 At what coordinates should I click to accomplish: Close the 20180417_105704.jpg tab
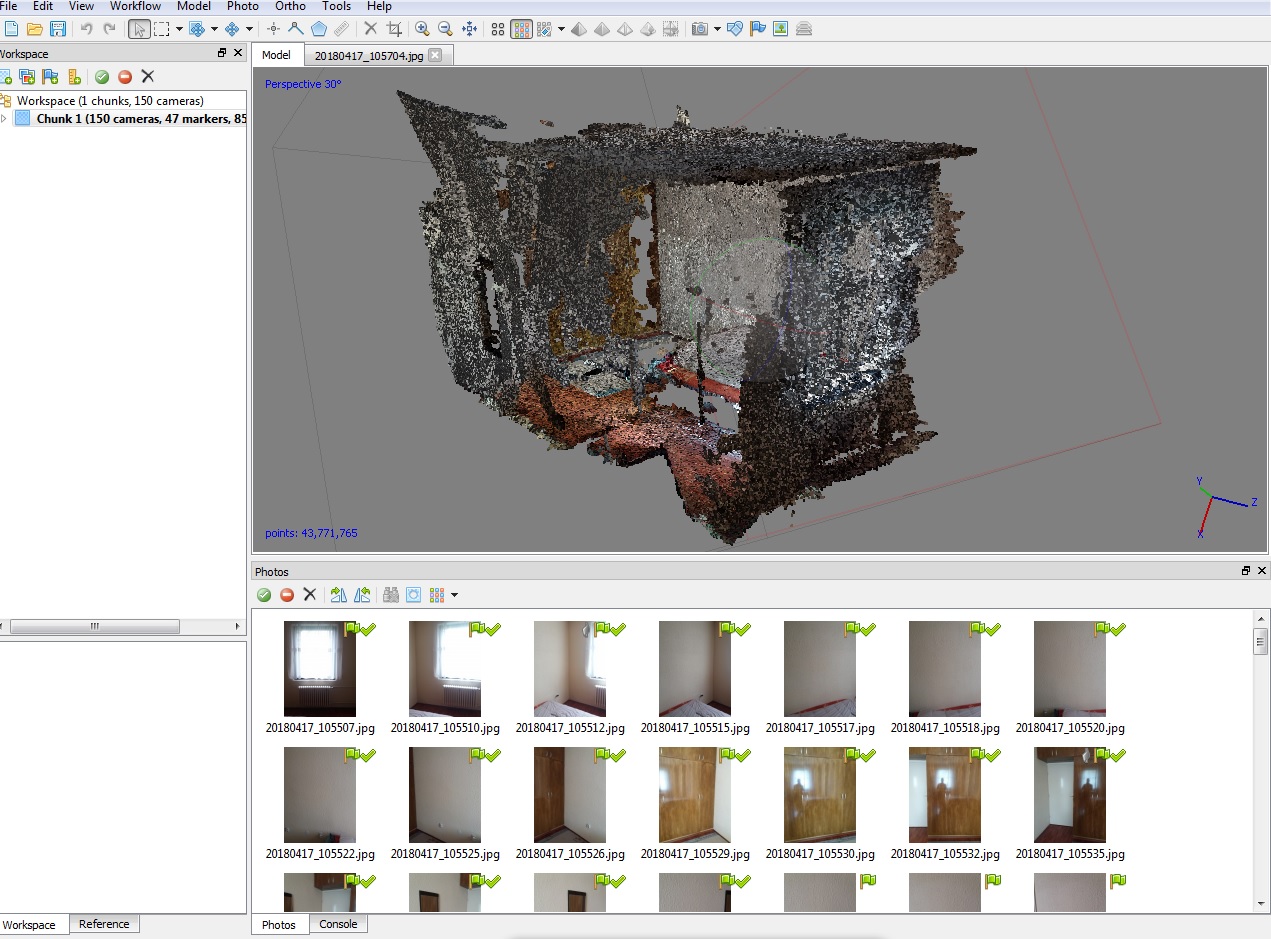point(435,56)
